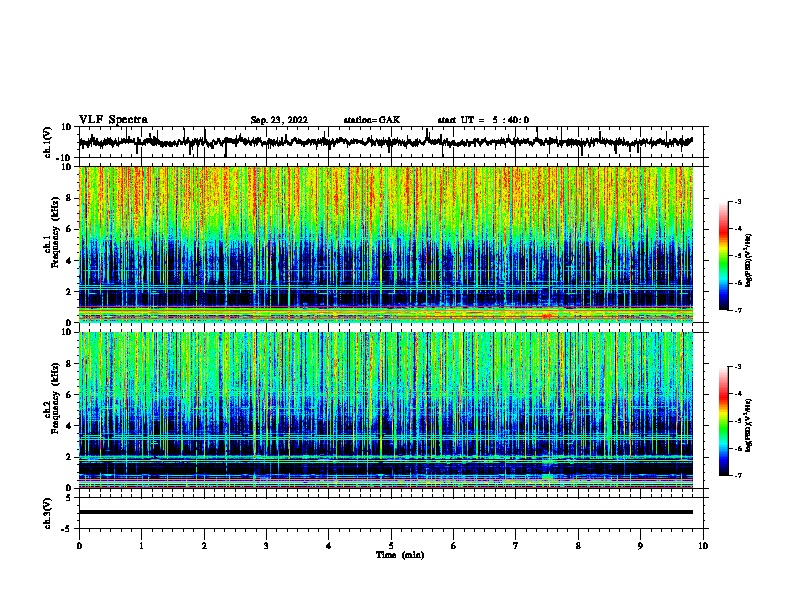The width and height of the screenshot is (792, 612).
Task: Click the "start UT = 5:40:0" header text
Action: tap(483, 120)
